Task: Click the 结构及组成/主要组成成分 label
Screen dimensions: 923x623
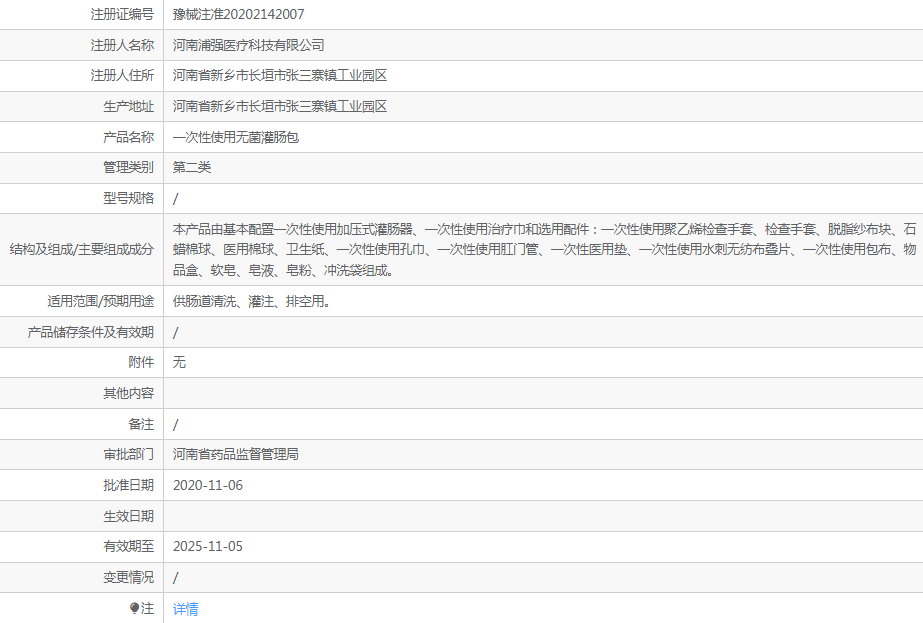Action: [82, 250]
